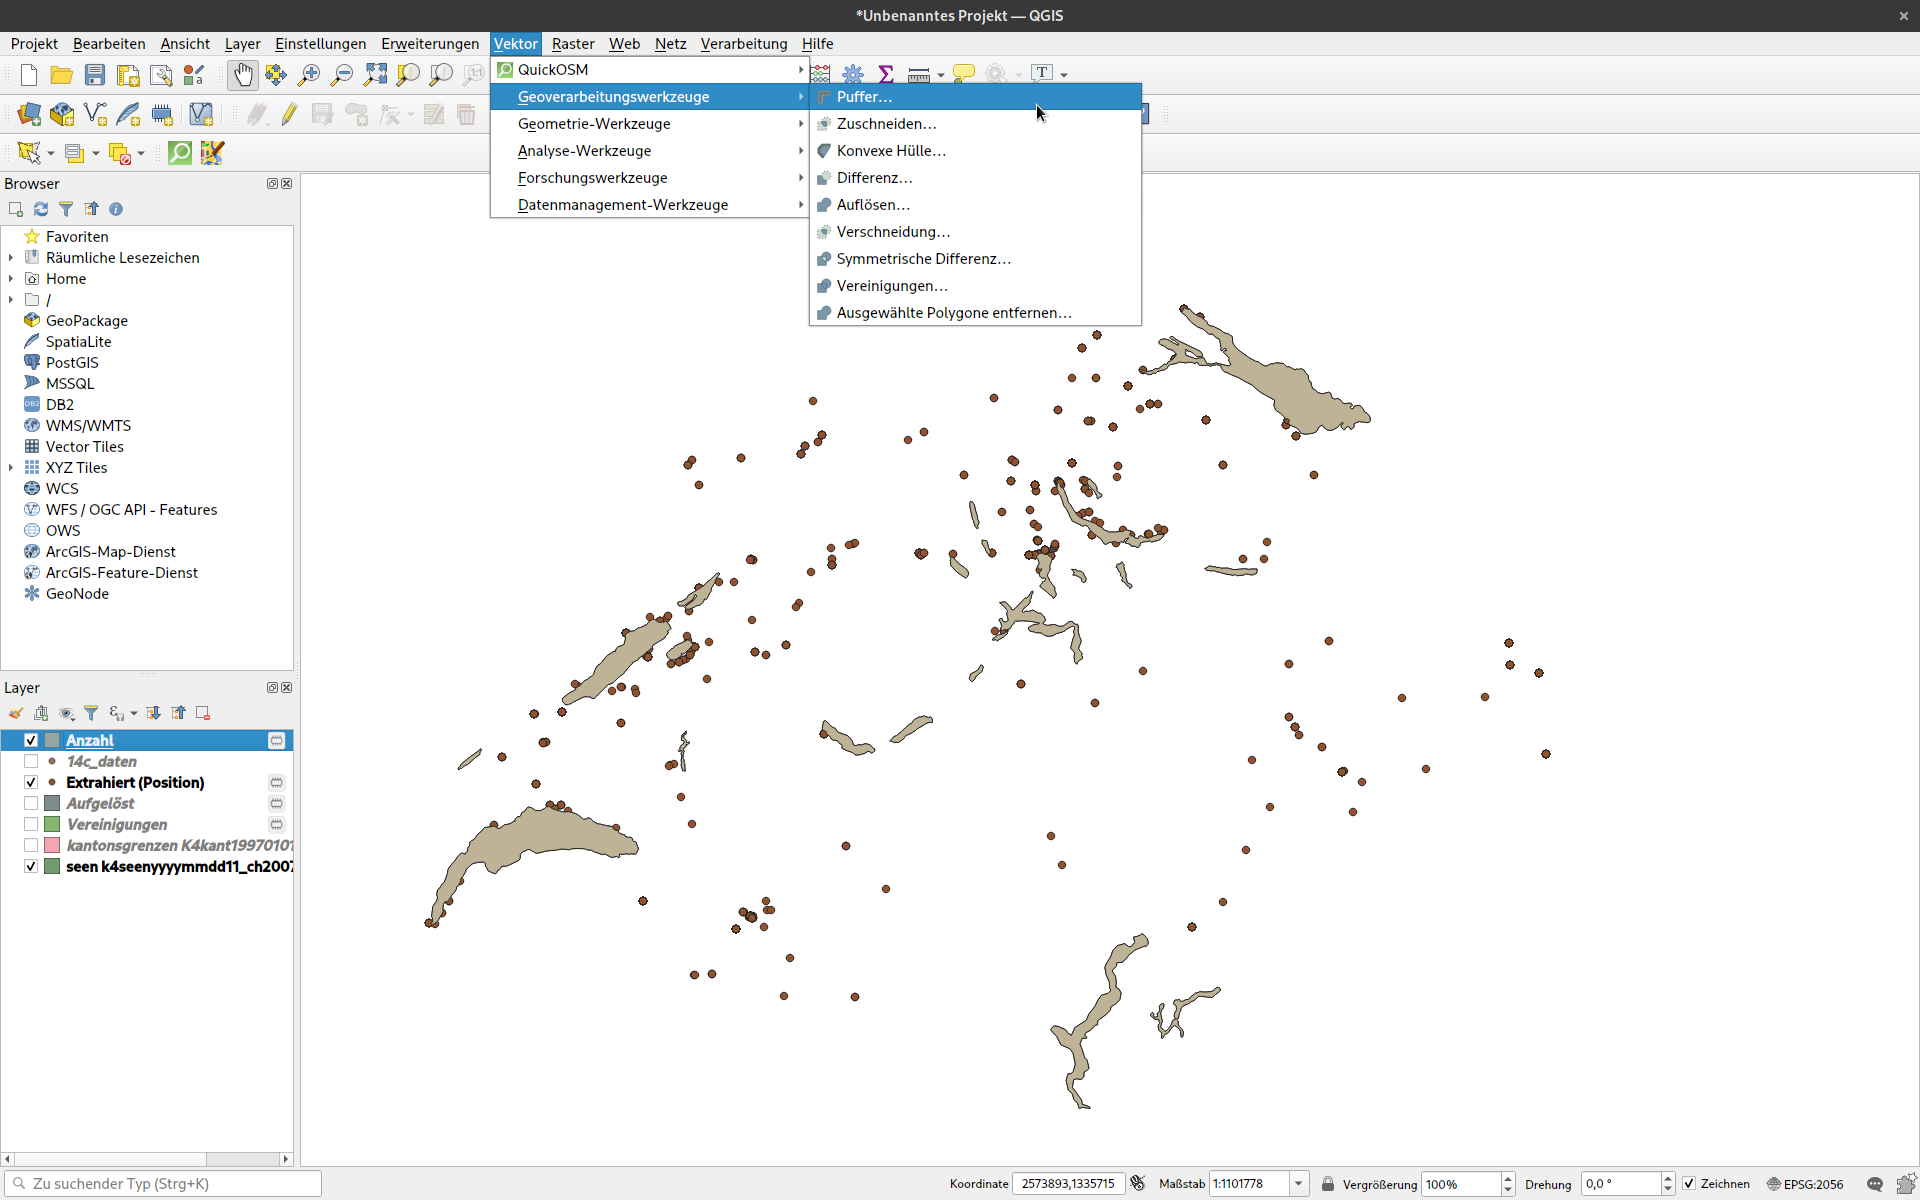Viewport: 1920px width, 1200px height.
Task: Expand the Räumliche Lesezeichen tree node
Action: click(11, 258)
